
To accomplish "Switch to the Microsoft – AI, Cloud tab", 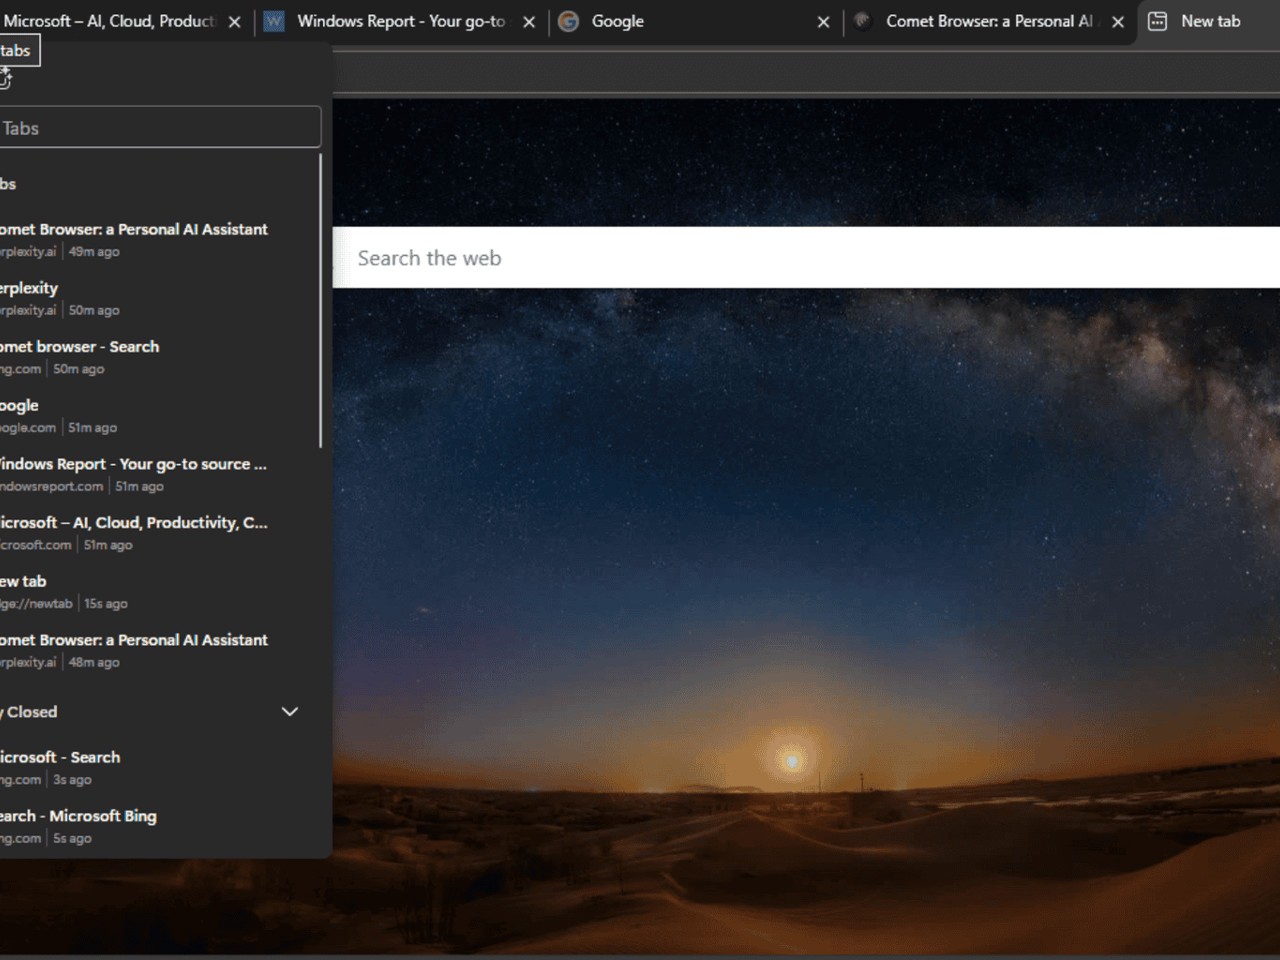I will [110, 22].
